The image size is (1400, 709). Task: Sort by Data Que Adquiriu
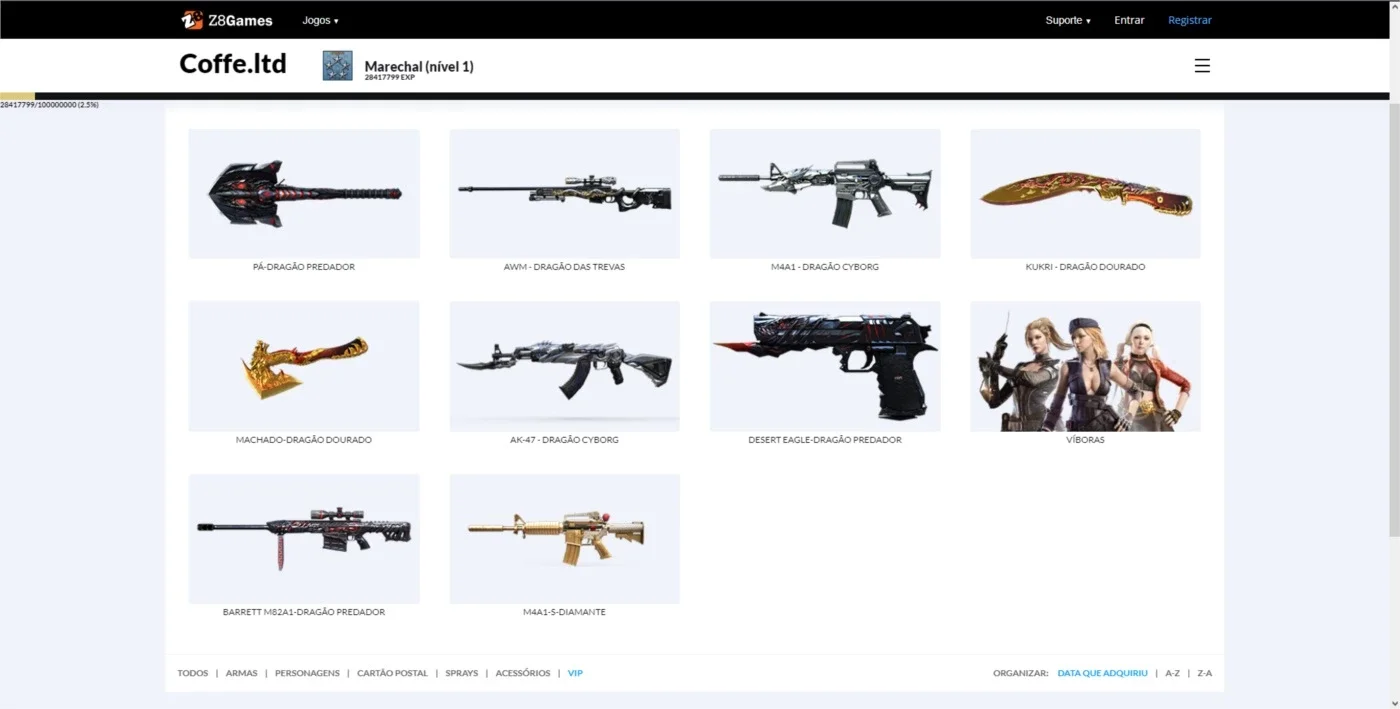click(x=1103, y=673)
